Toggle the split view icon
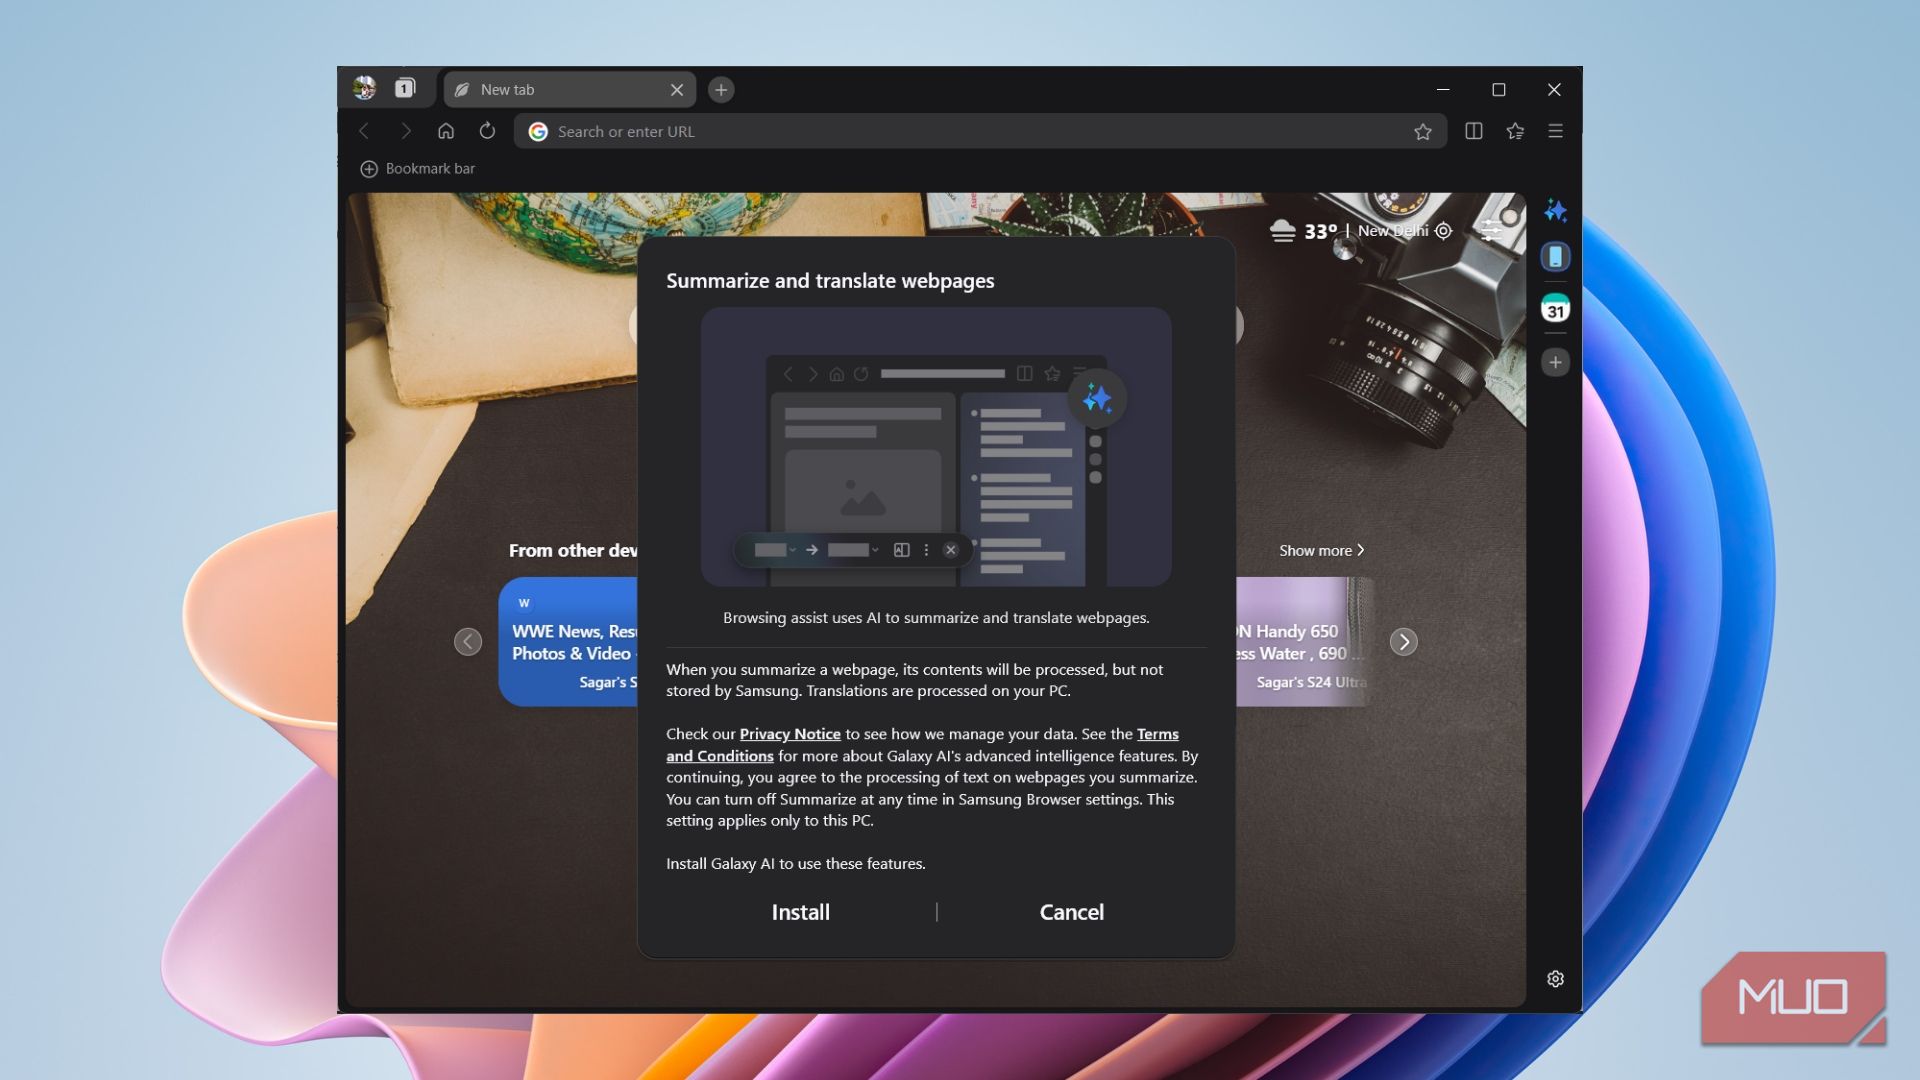The width and height of the screenshot is (1920, 1080). click(x=1474, y=131)
